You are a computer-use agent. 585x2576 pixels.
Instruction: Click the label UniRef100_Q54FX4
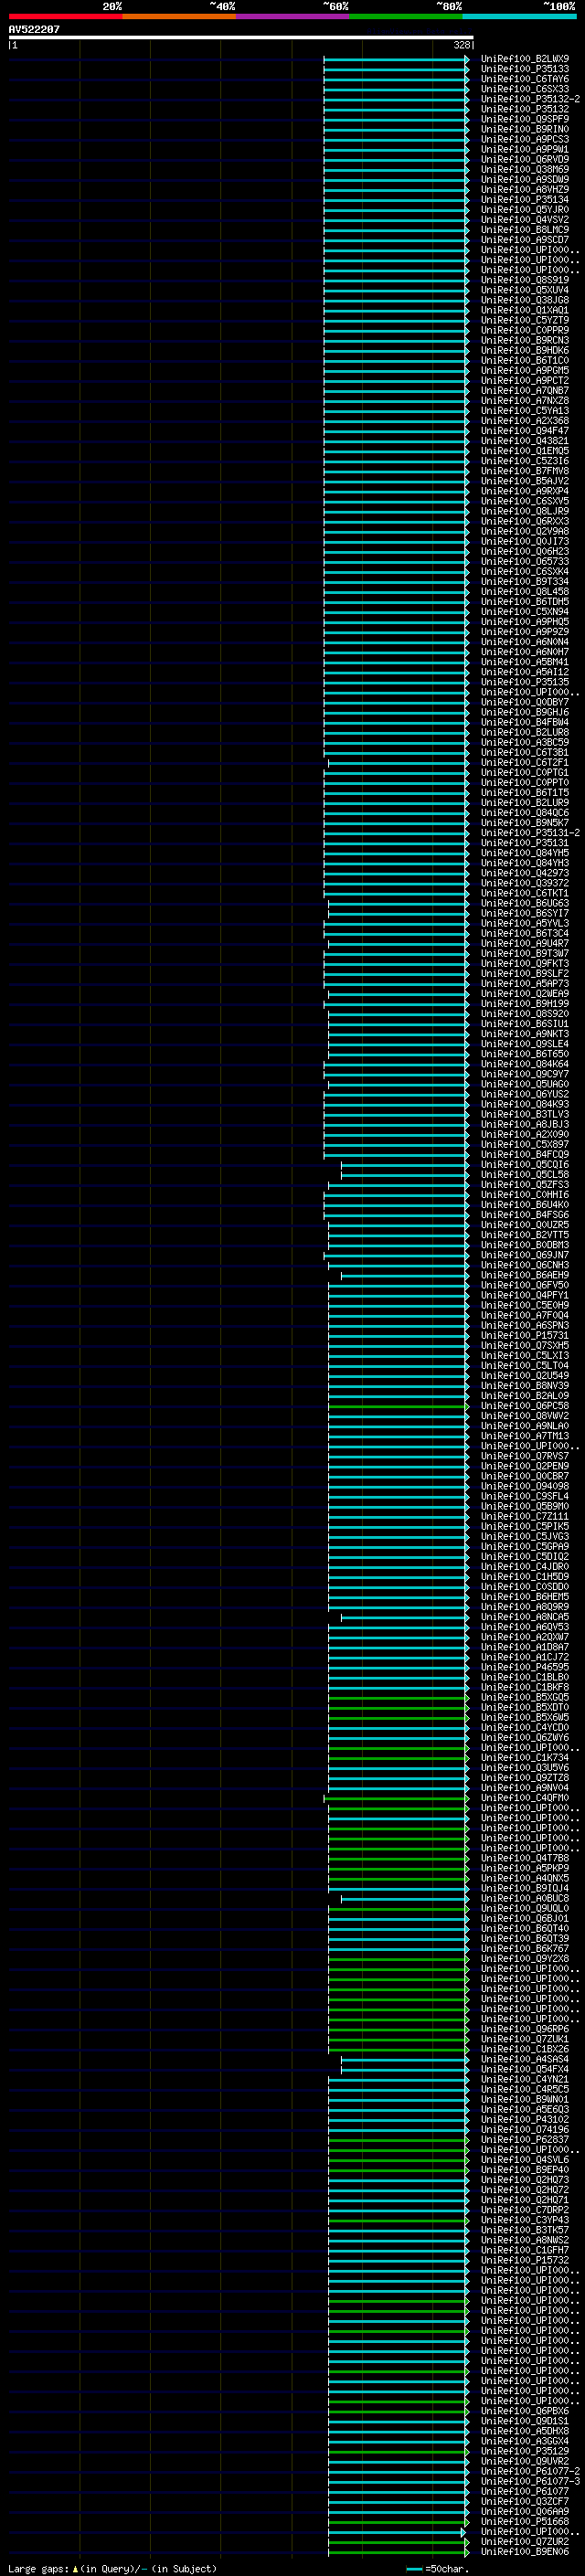pos(524,2069)
